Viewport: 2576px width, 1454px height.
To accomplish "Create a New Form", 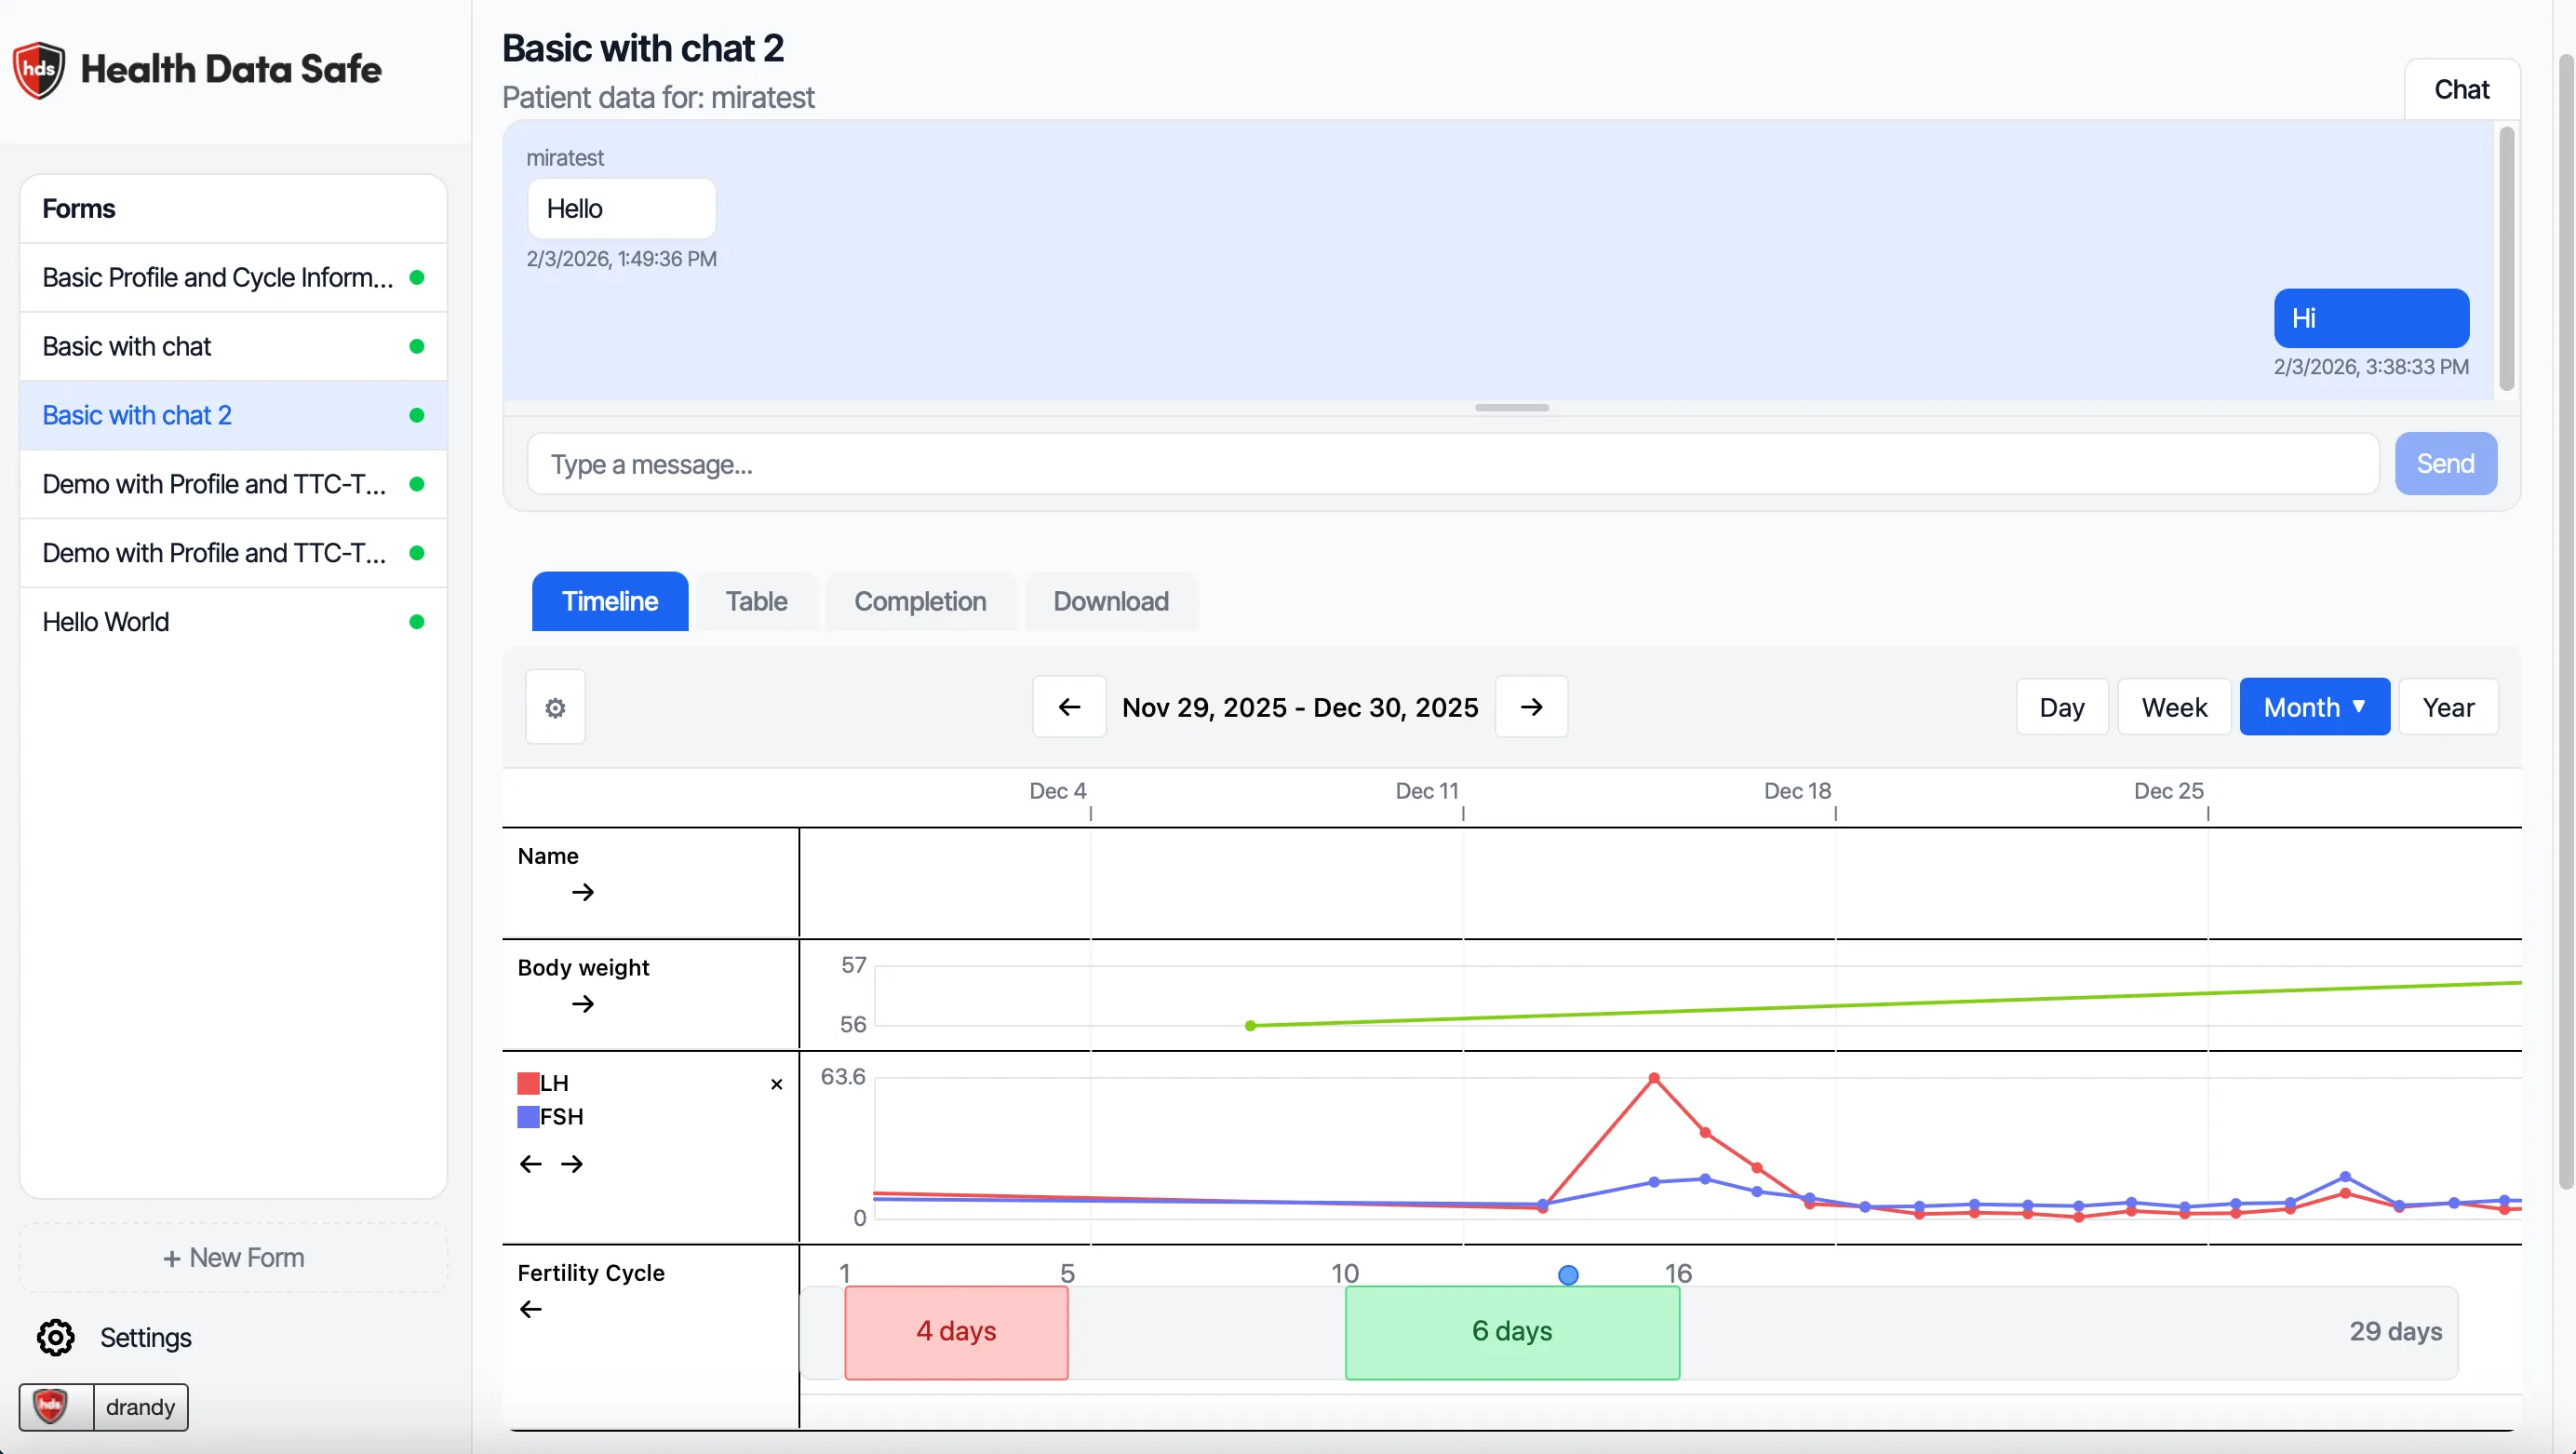I will [x=233, y=1257].
